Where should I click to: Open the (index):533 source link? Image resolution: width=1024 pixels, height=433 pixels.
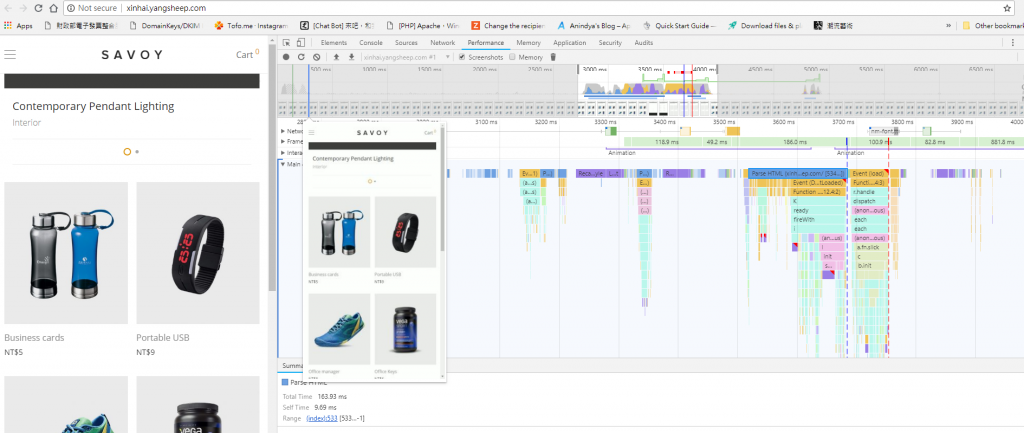(x=321, y=418)
